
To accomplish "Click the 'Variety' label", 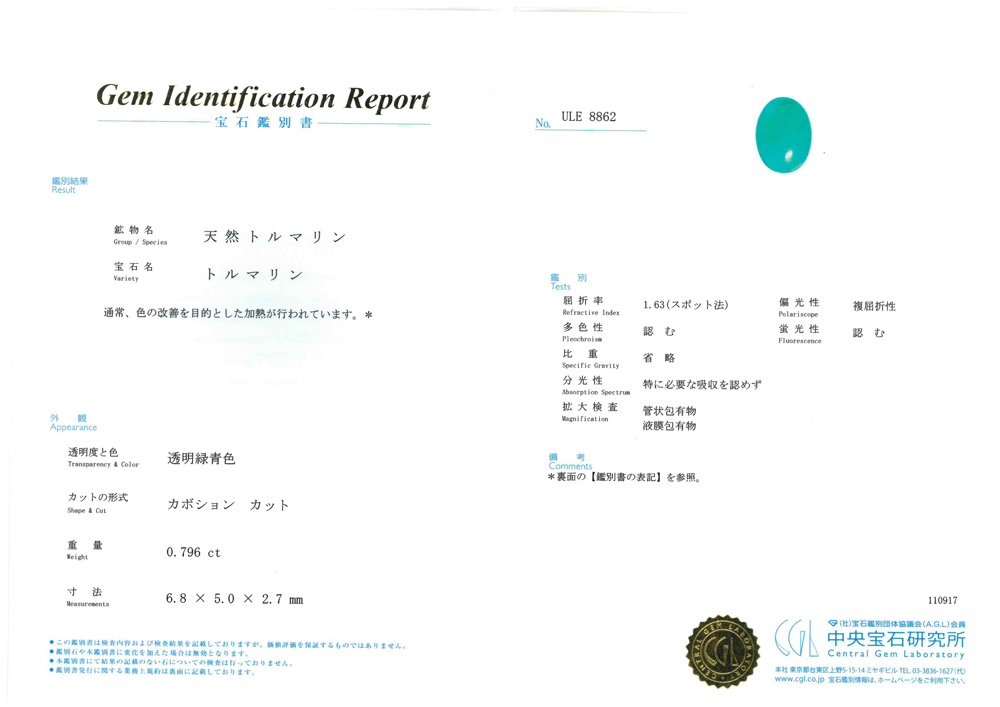I will [x=126, y=279].
